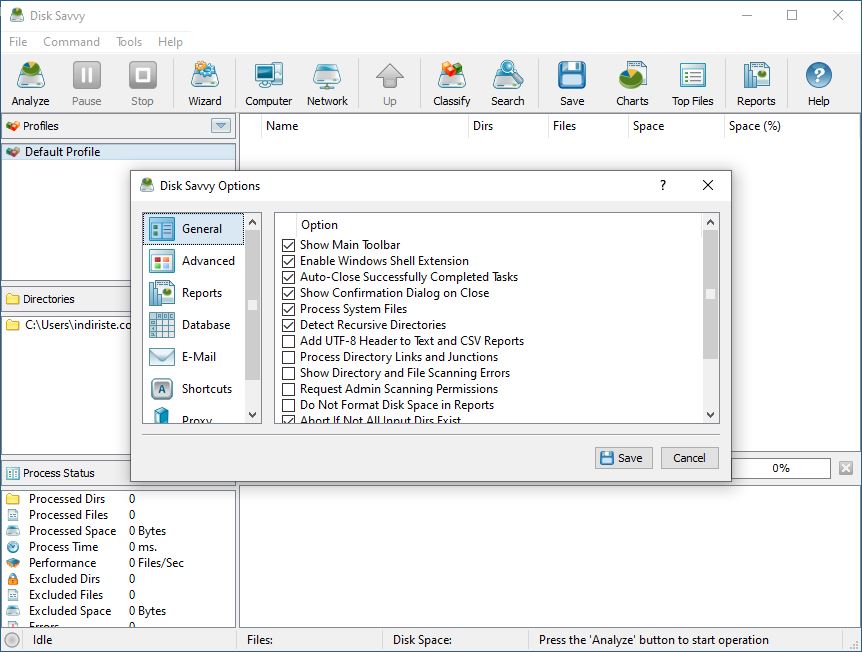
Task: Enable Request Admin Scanning Permissions
Action: pos(288,389)
